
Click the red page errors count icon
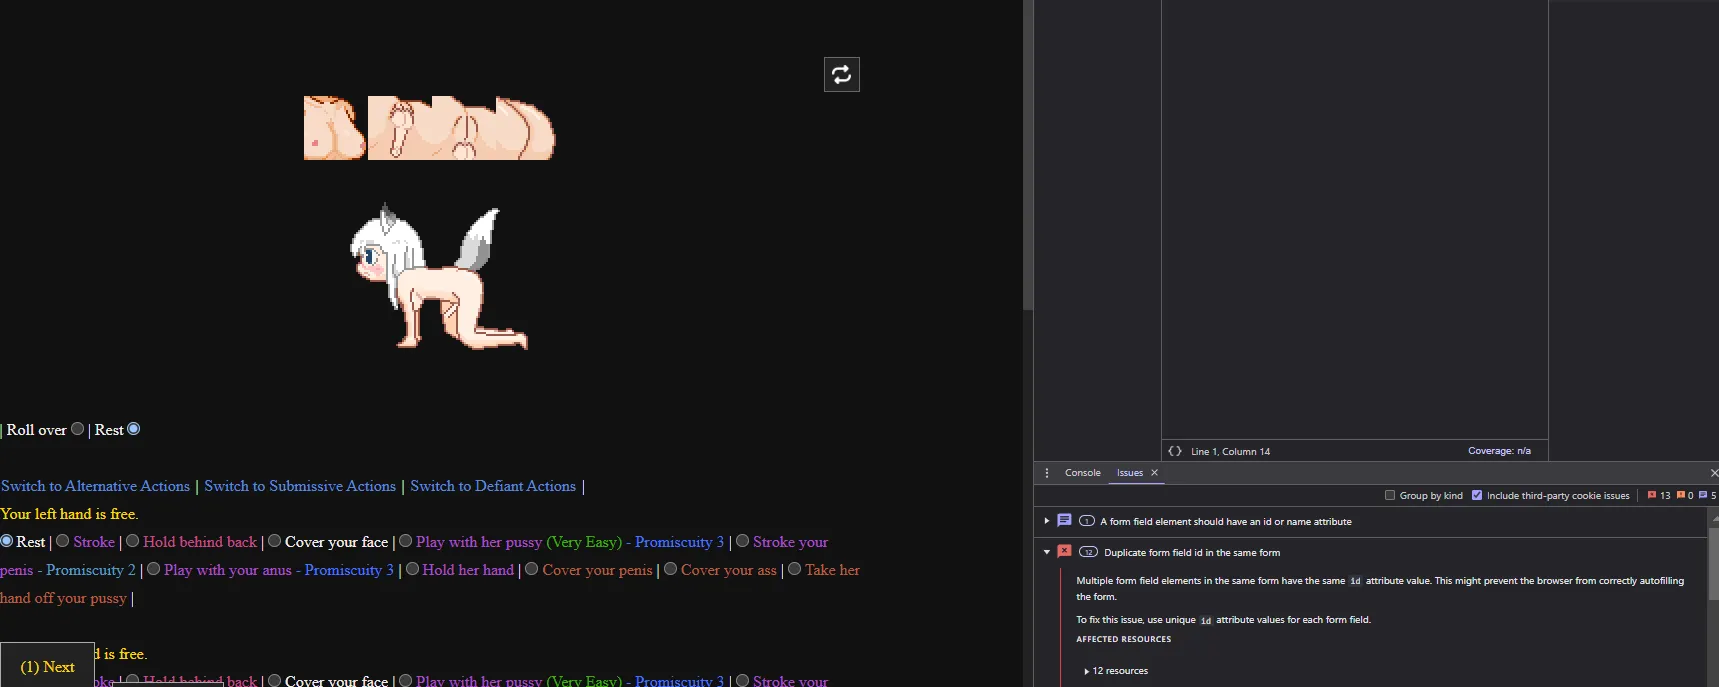(x=1652, y=495)
